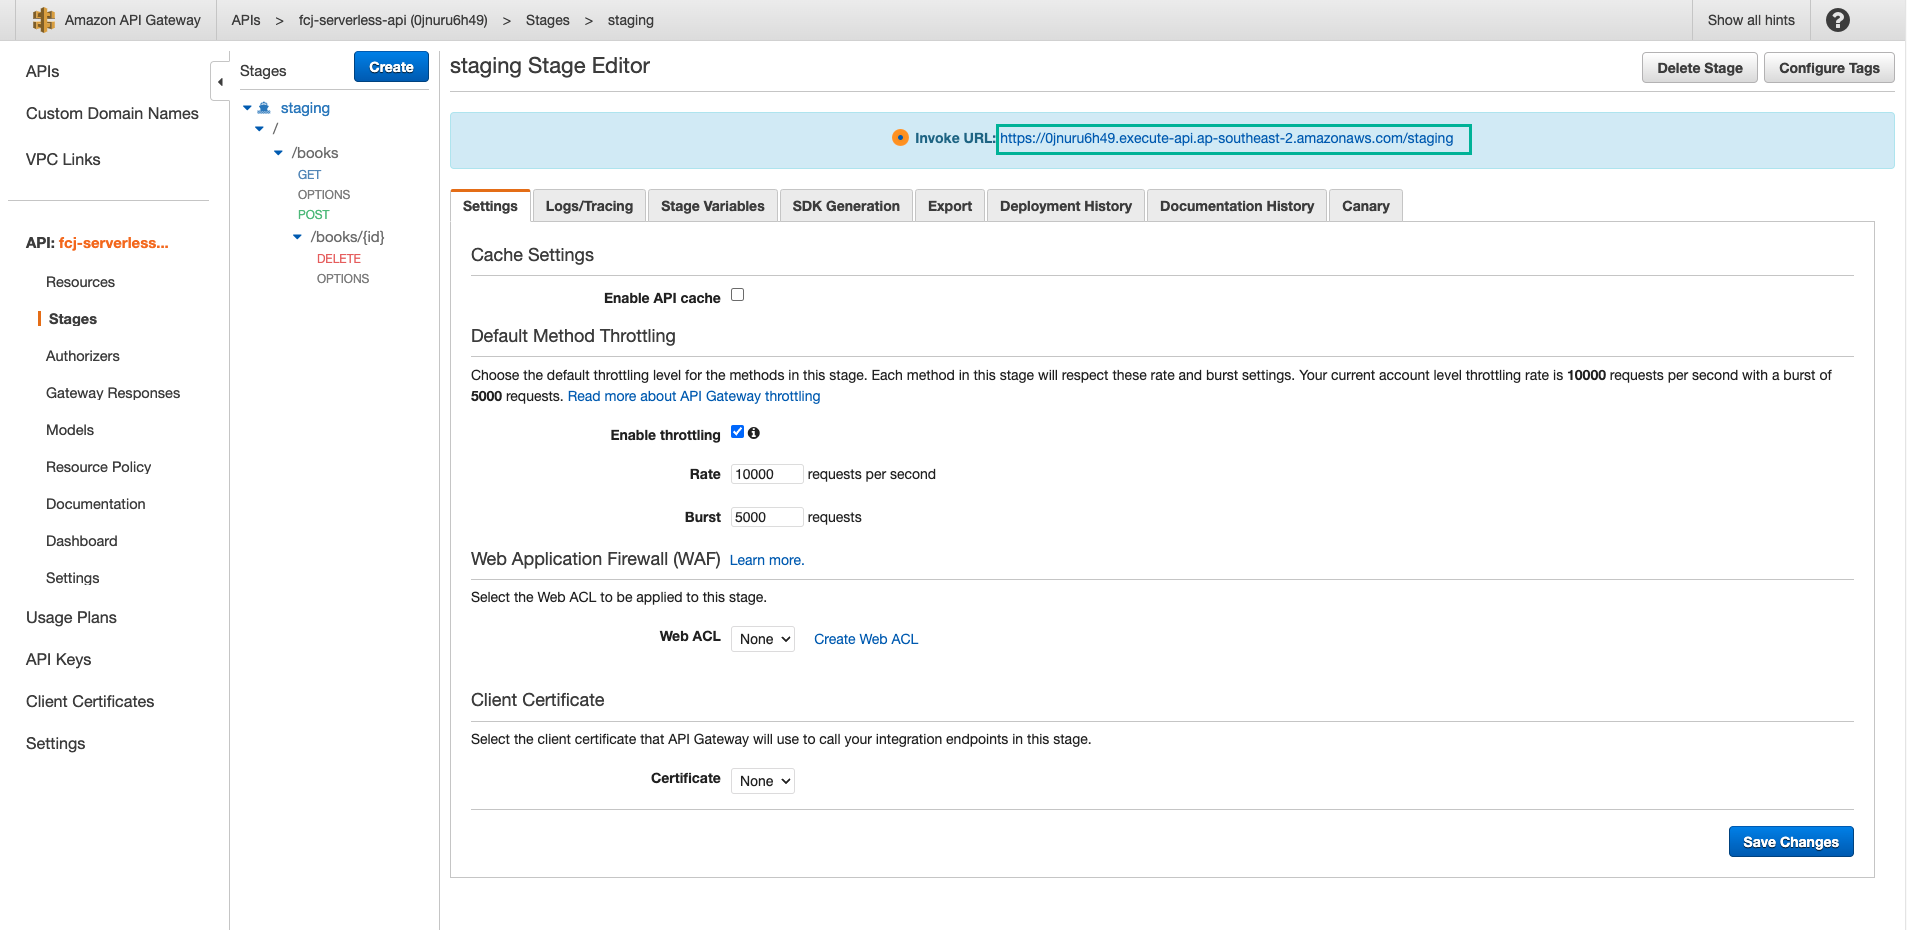This screenshot has width=1907, height=930.
Task: Open Documentation in the API menu
Action: (x=95, y=504)
